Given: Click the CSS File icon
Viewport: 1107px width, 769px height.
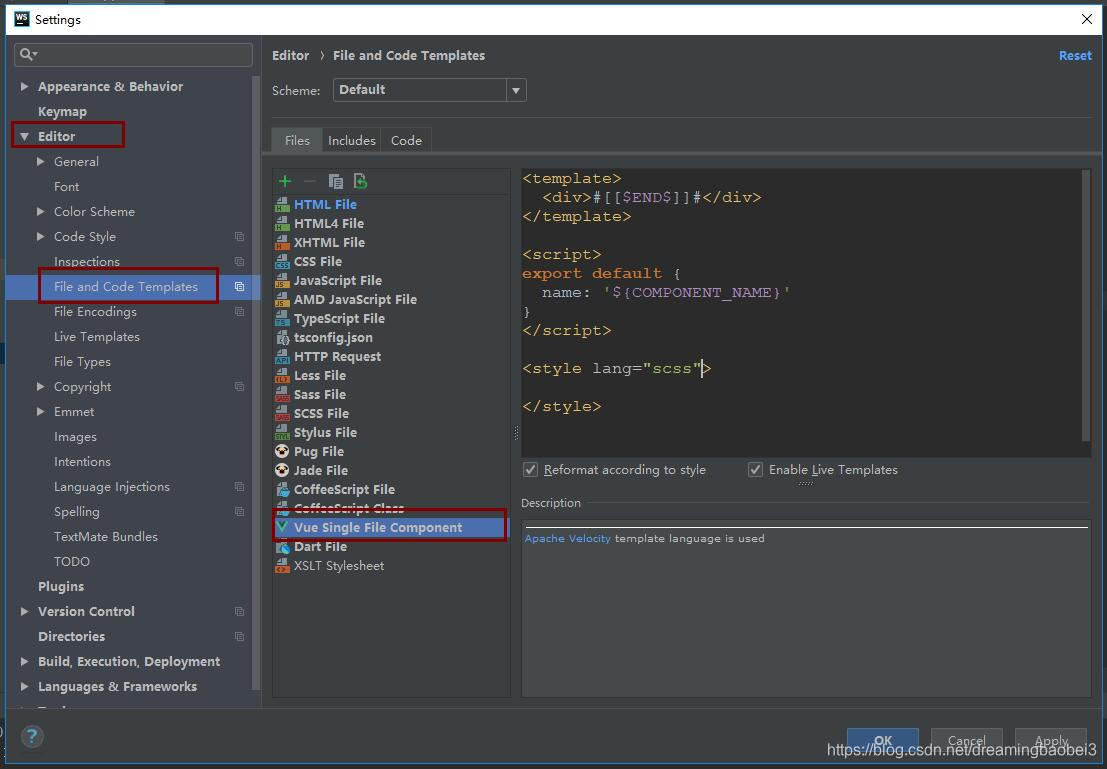Looking at the screenshot, I should pyautogui.click(x=282, y=262).
